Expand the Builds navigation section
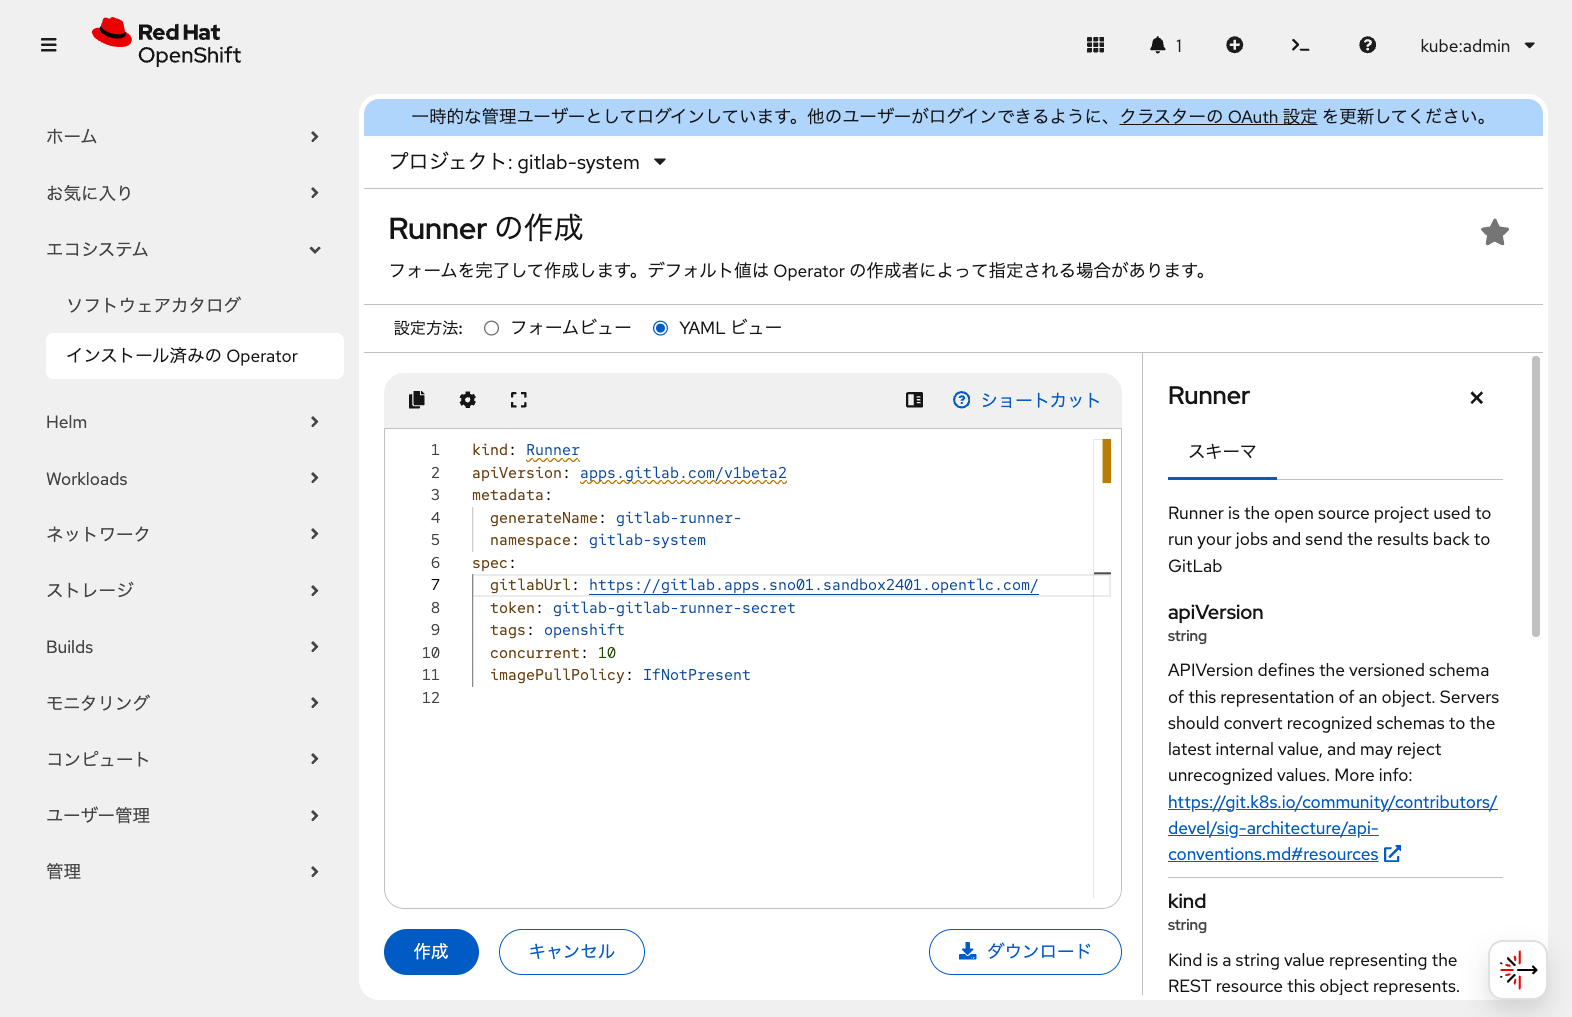Image resolution: width=1572 pixels, height=1017 pixels. (x=183, y=647)
